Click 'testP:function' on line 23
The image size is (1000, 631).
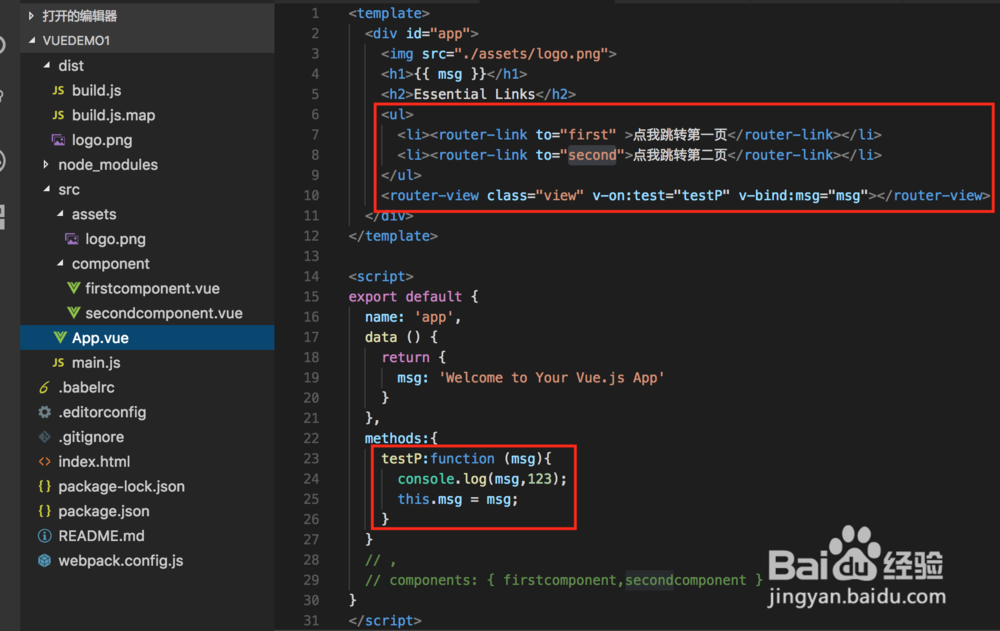click(x=438, y=459)
